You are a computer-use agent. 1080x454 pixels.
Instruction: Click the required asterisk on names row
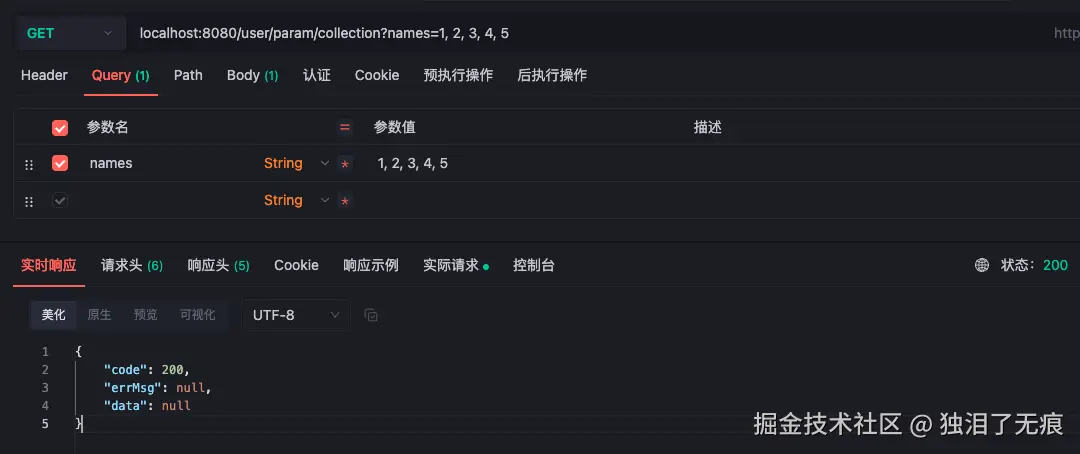coord(344,164)
